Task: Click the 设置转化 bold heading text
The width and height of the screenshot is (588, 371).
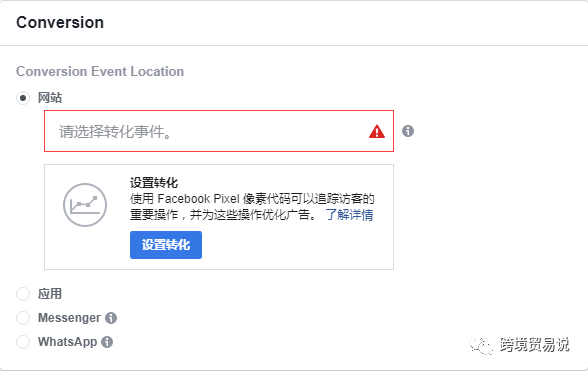Action: [x=154, y=183]
